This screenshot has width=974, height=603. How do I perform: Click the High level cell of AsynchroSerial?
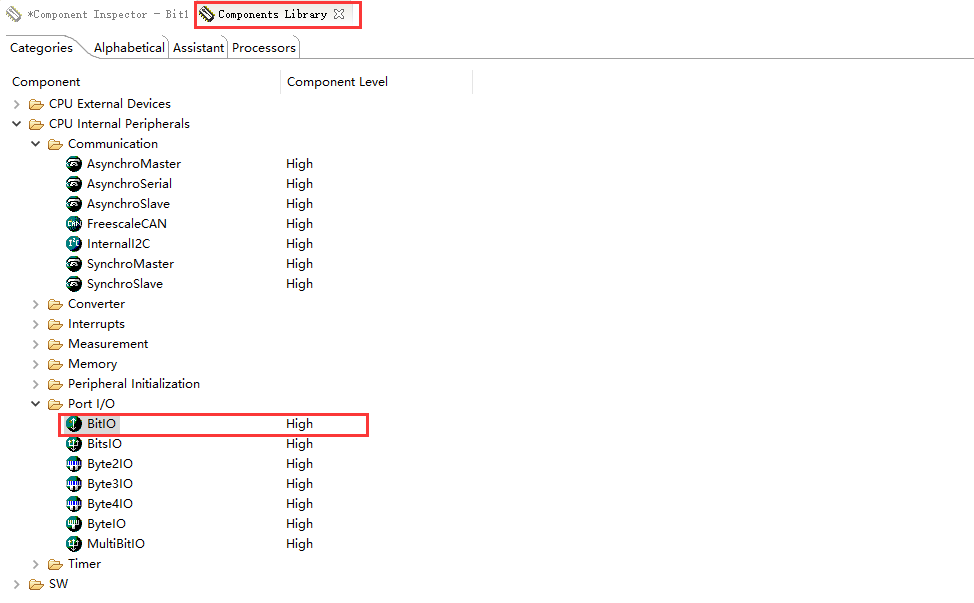point(299,184)
